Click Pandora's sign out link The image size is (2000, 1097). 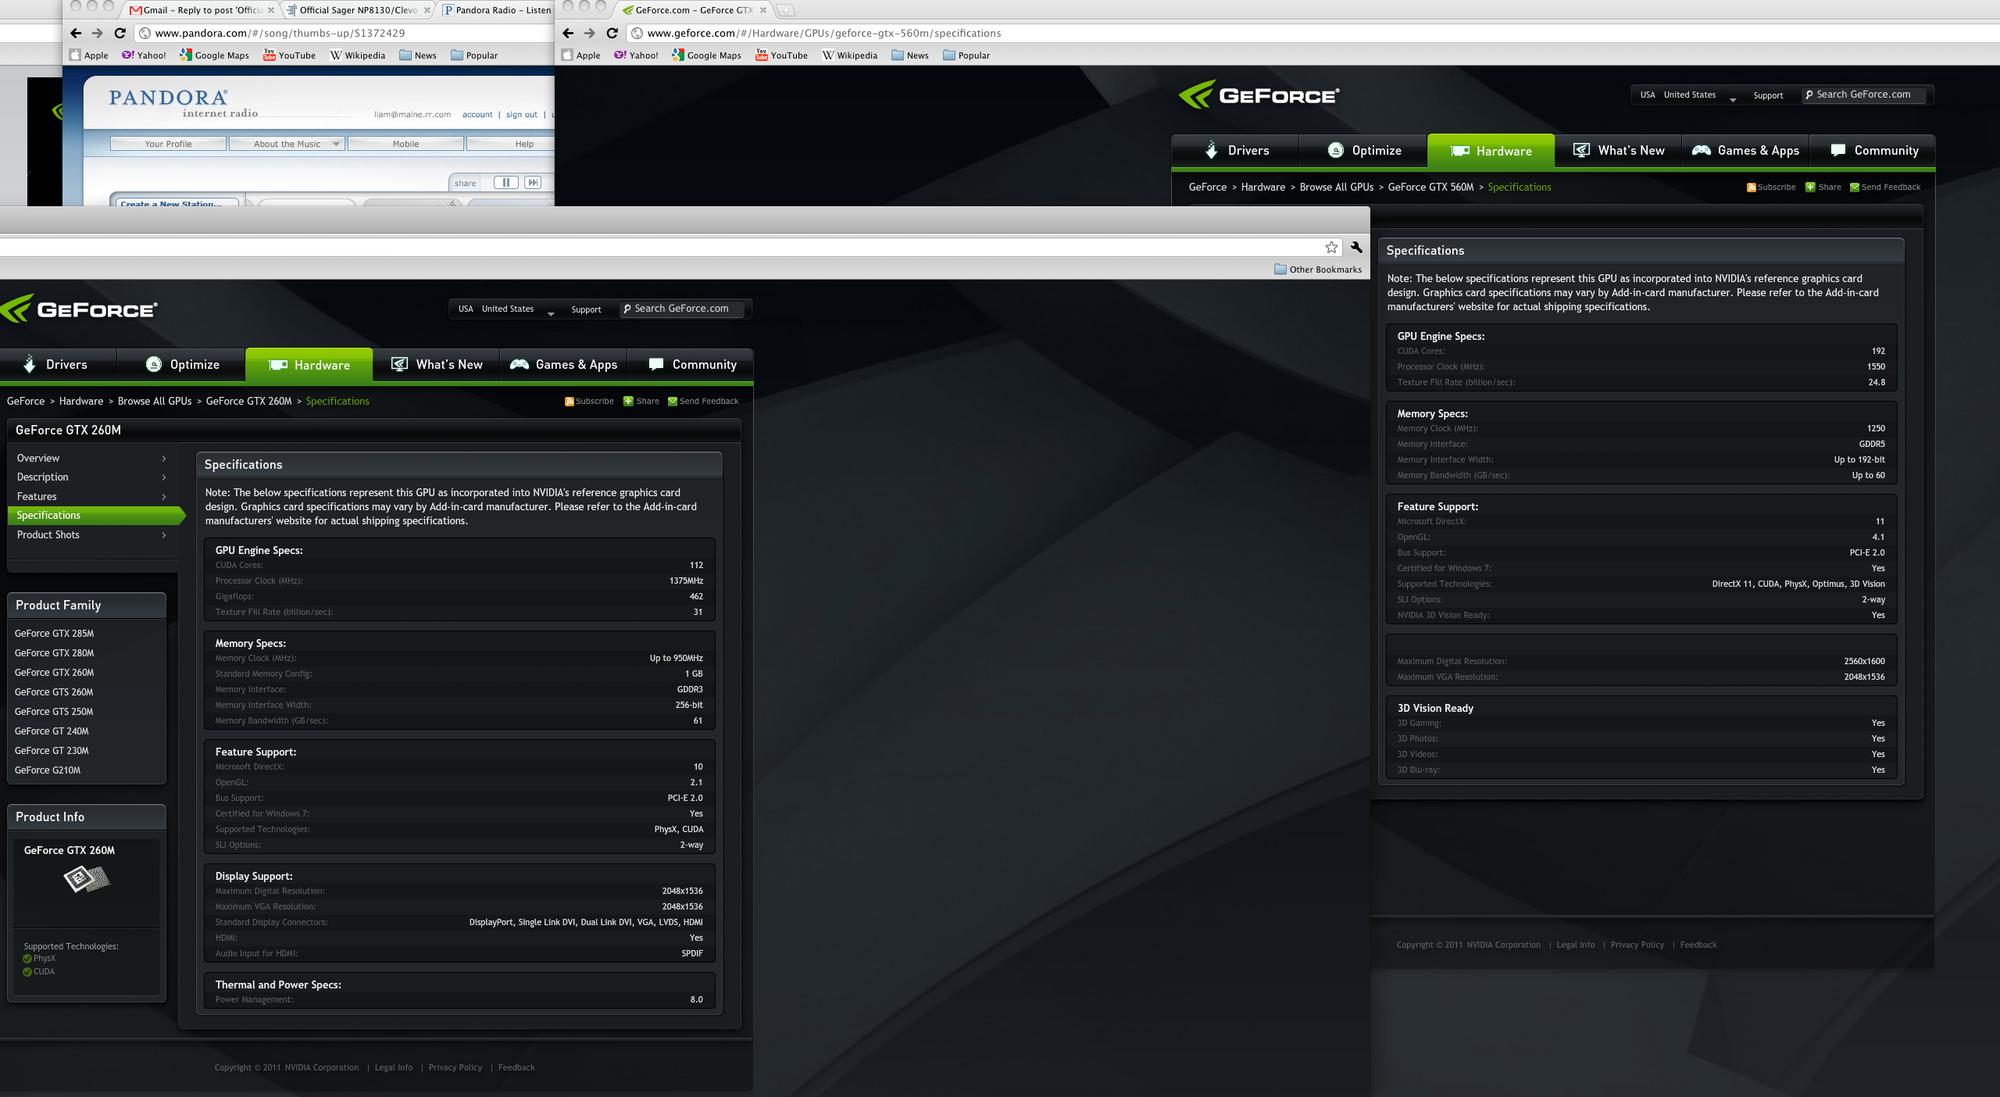[521, 114]
